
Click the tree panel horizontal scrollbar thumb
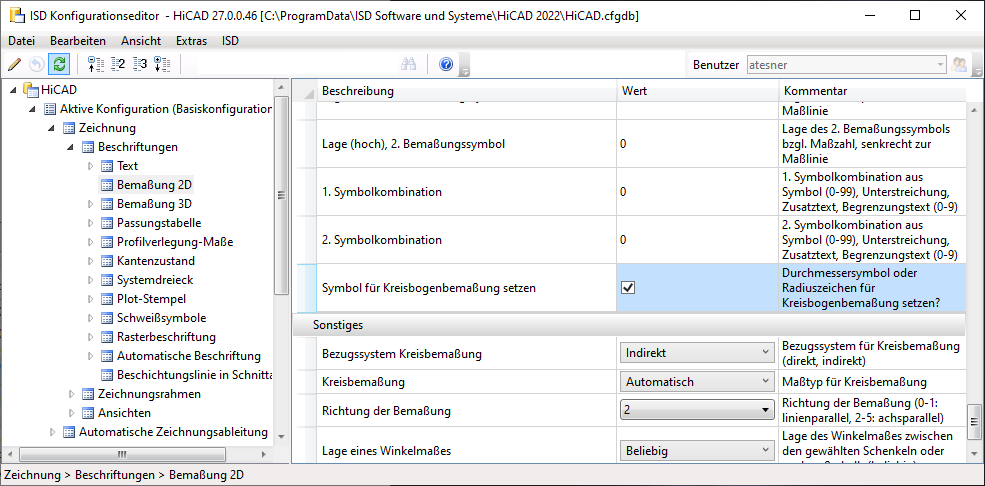(123, 454)
